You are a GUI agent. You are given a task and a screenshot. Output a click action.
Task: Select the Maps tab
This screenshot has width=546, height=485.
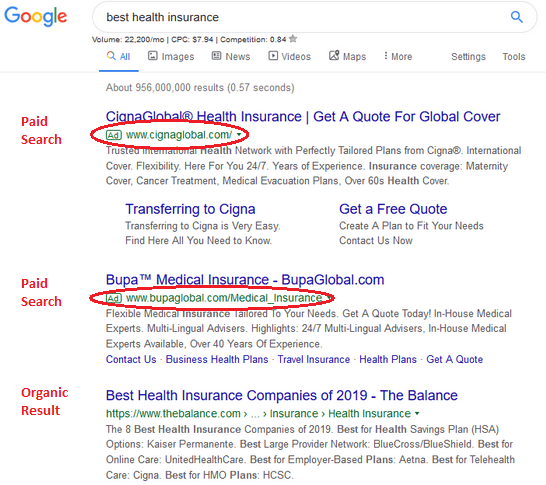[x=348, y=56]
